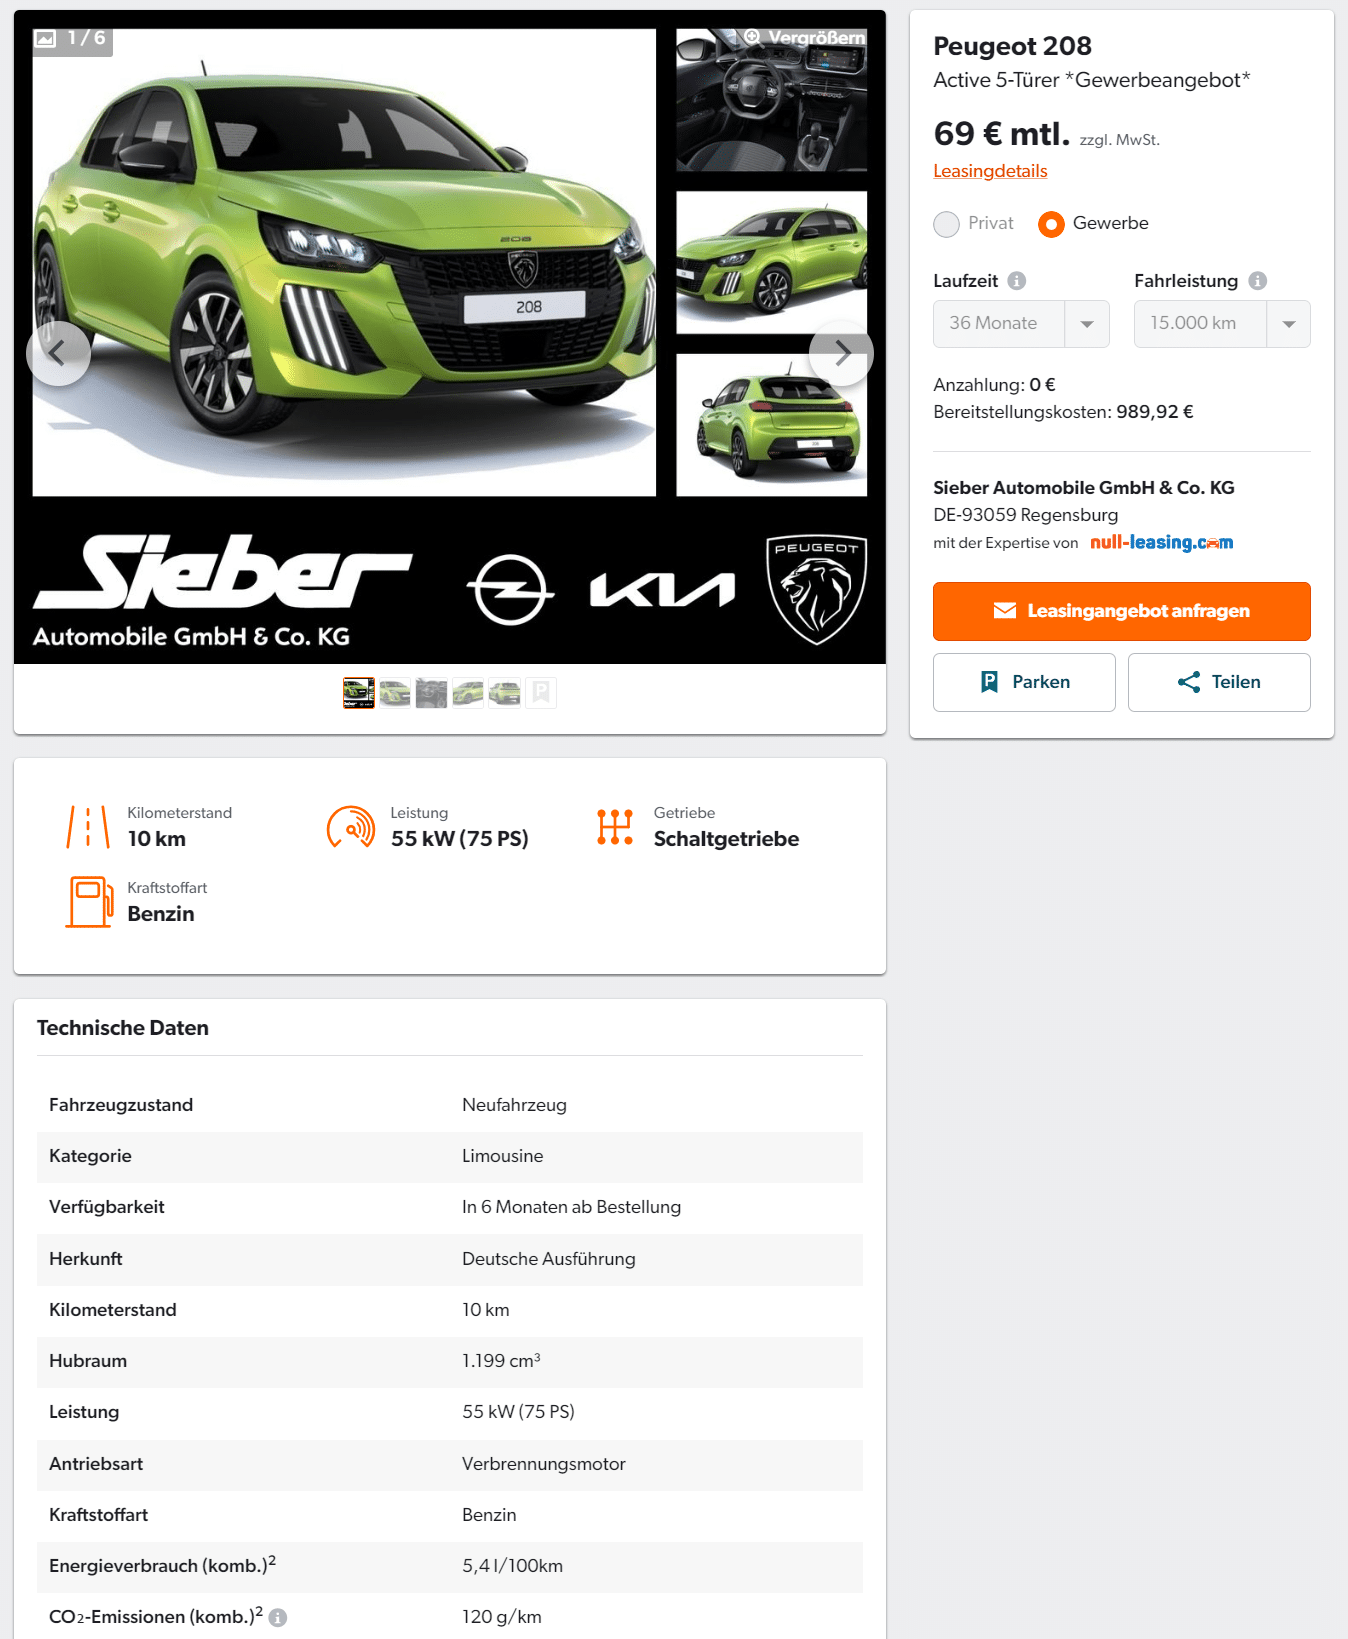1348x1639 pixels.
Task: Click the Vergrößern magnifier icon
Action: coord(752,37)
